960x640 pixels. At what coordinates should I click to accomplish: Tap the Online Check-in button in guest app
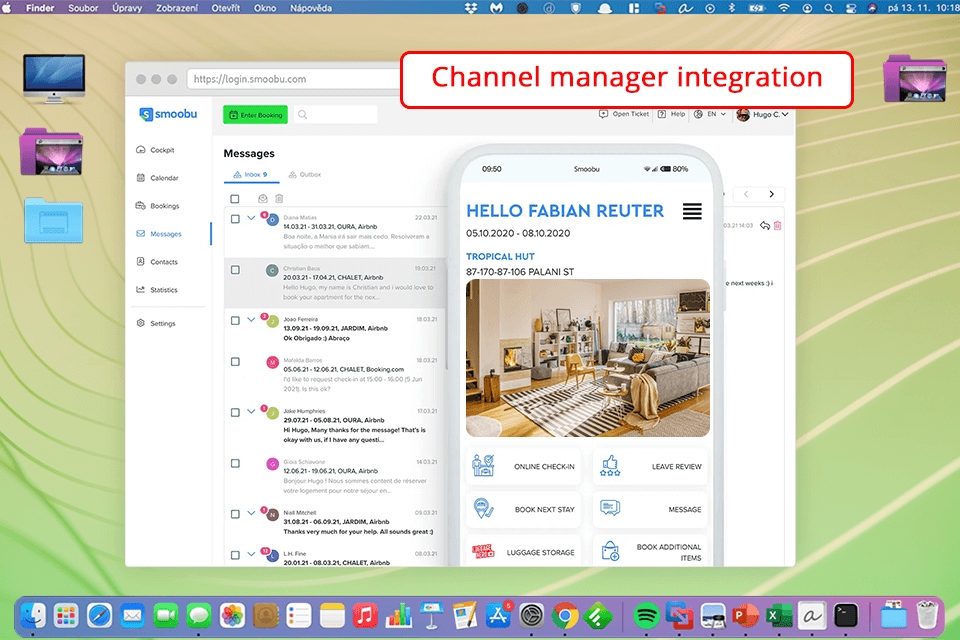523,467
